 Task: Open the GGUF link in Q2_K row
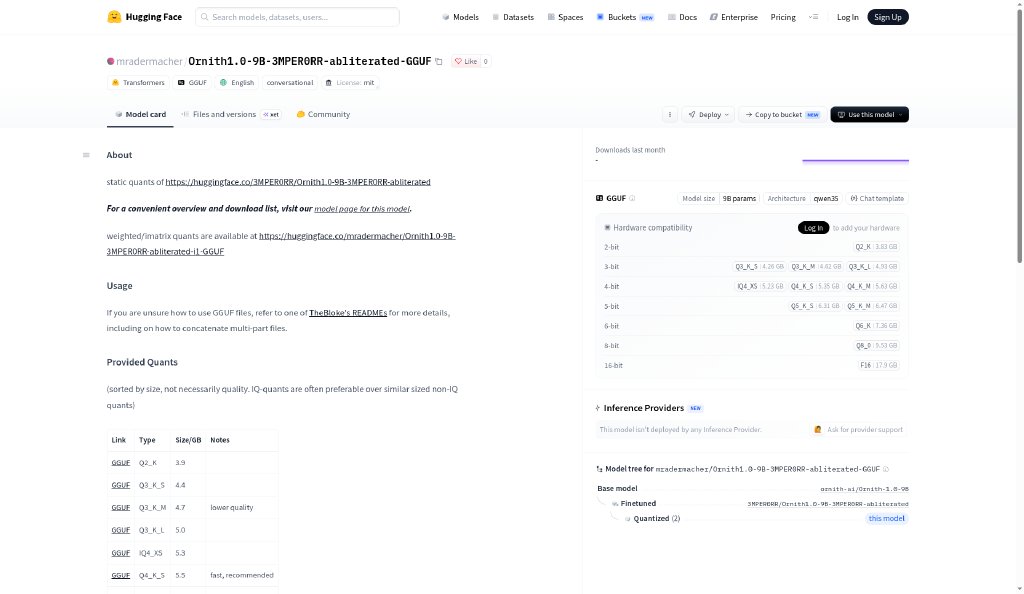pyautogui.click(x=121, y=462)
